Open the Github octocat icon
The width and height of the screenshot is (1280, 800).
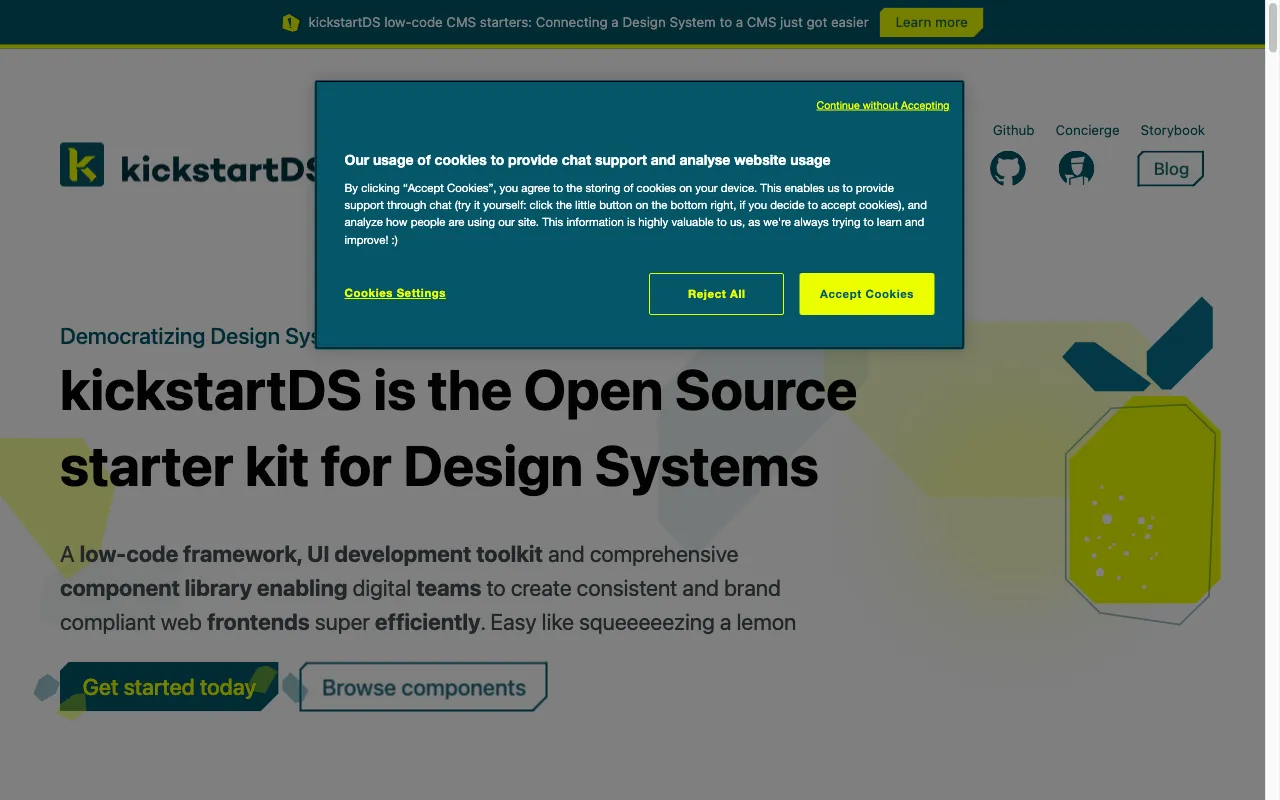[x=1008, y=168]
